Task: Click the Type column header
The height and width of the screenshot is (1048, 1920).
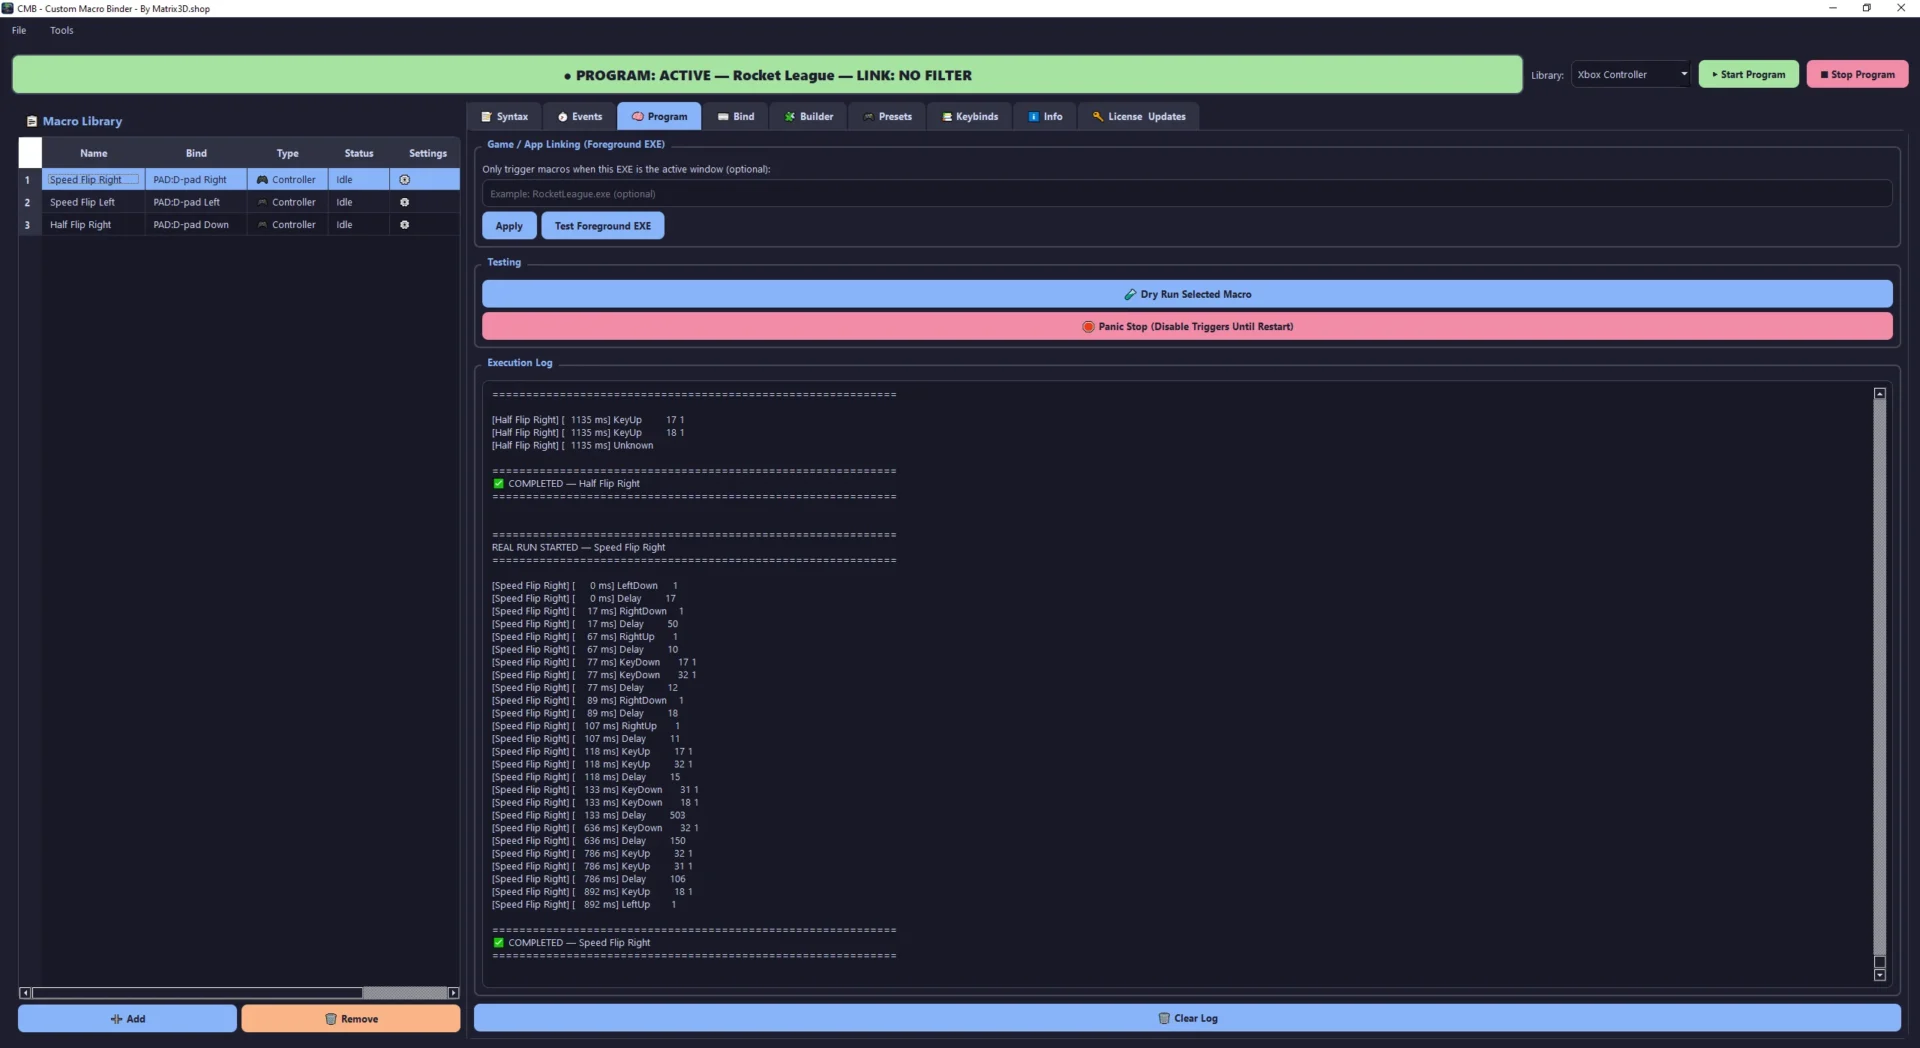Action: point(288,153)
